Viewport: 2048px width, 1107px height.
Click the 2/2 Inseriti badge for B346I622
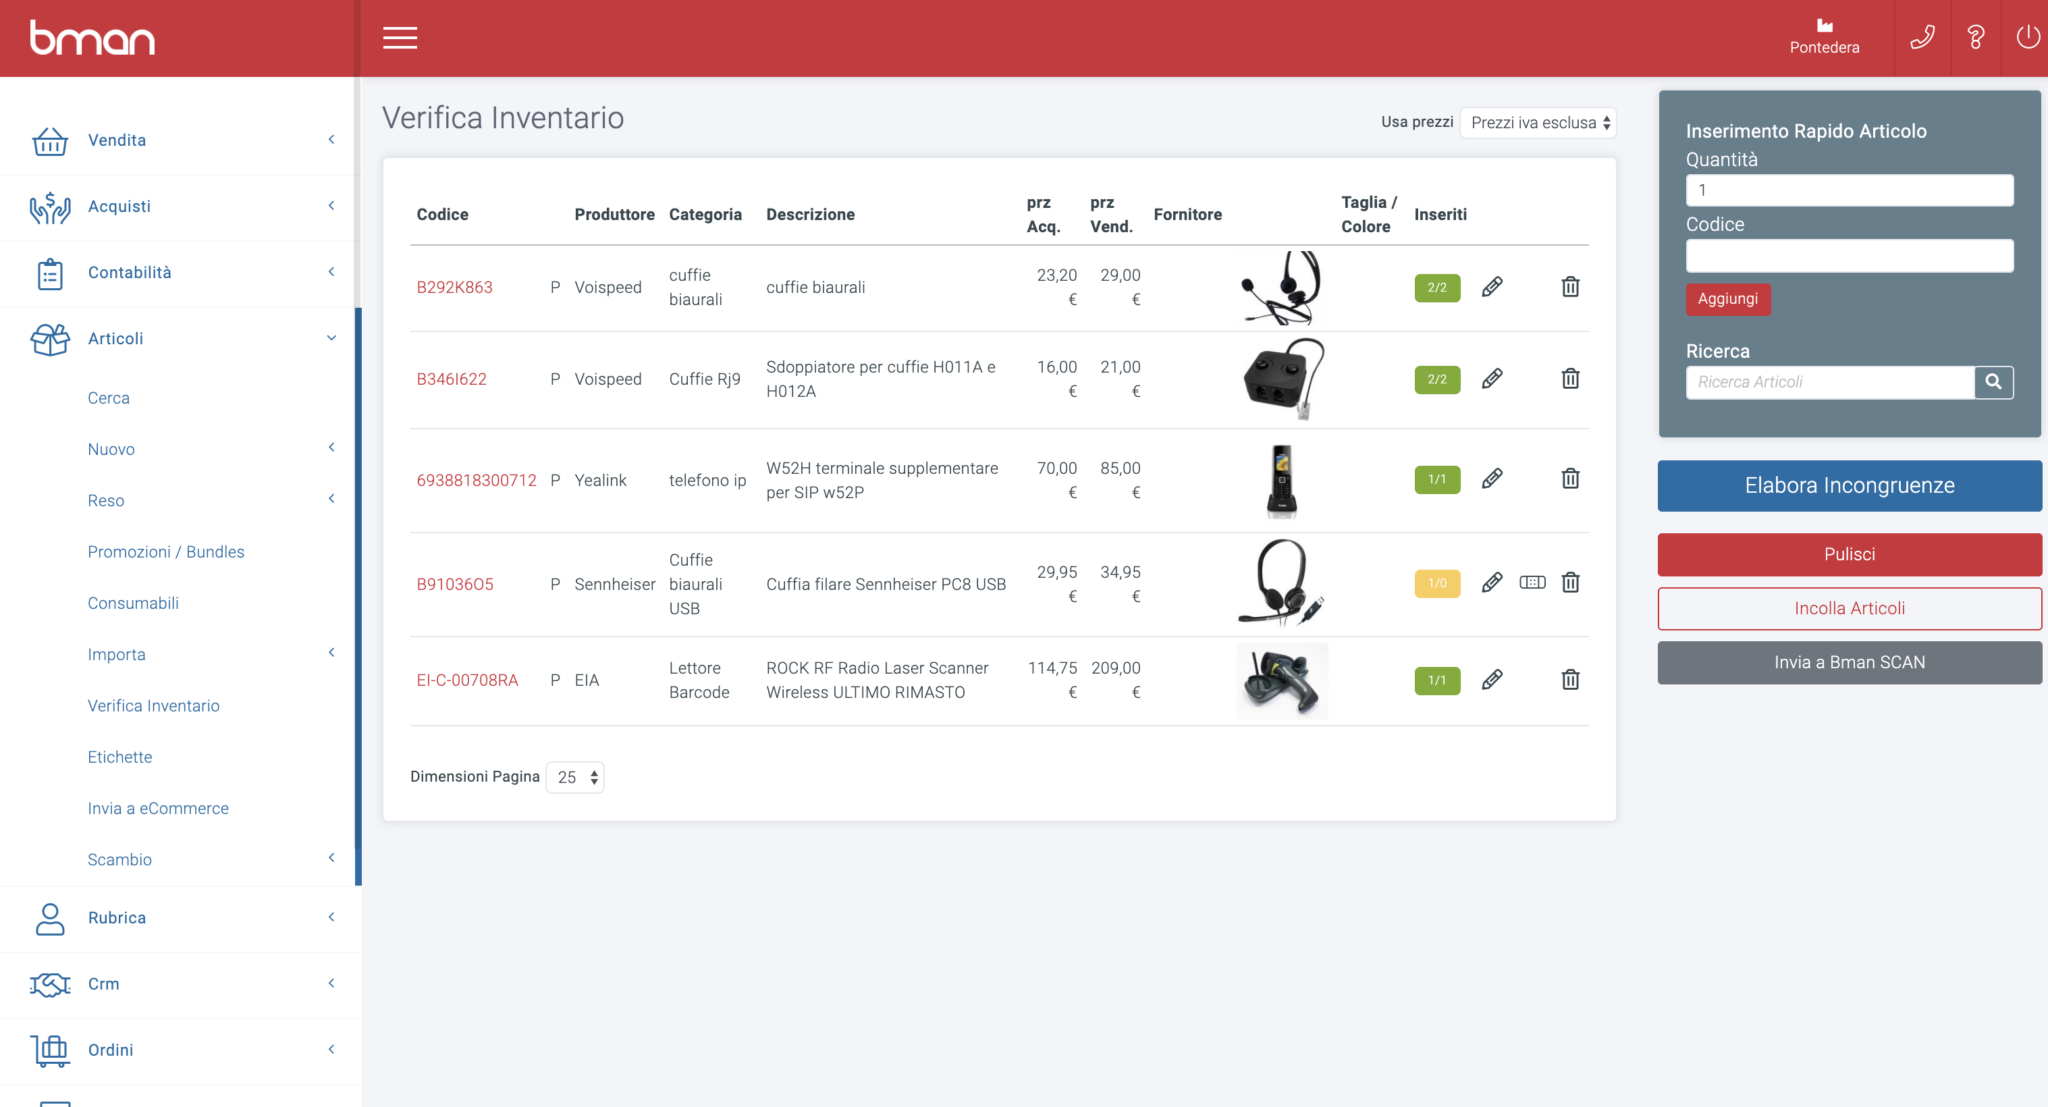click(x=1437, y=379)
